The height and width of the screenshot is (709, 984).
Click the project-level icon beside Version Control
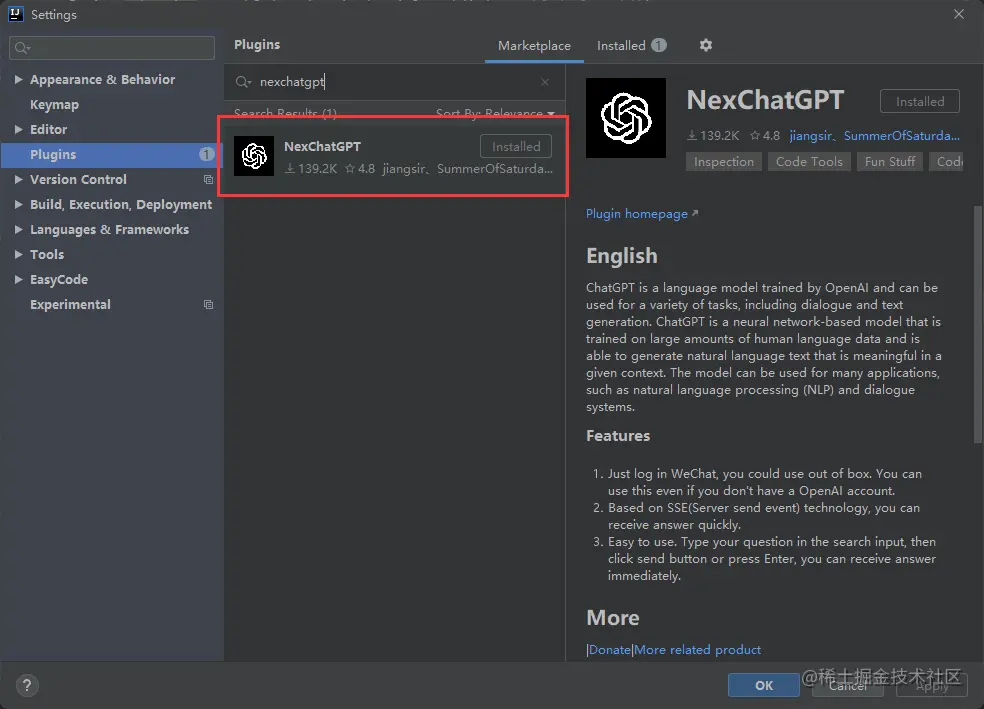[208, 179]
